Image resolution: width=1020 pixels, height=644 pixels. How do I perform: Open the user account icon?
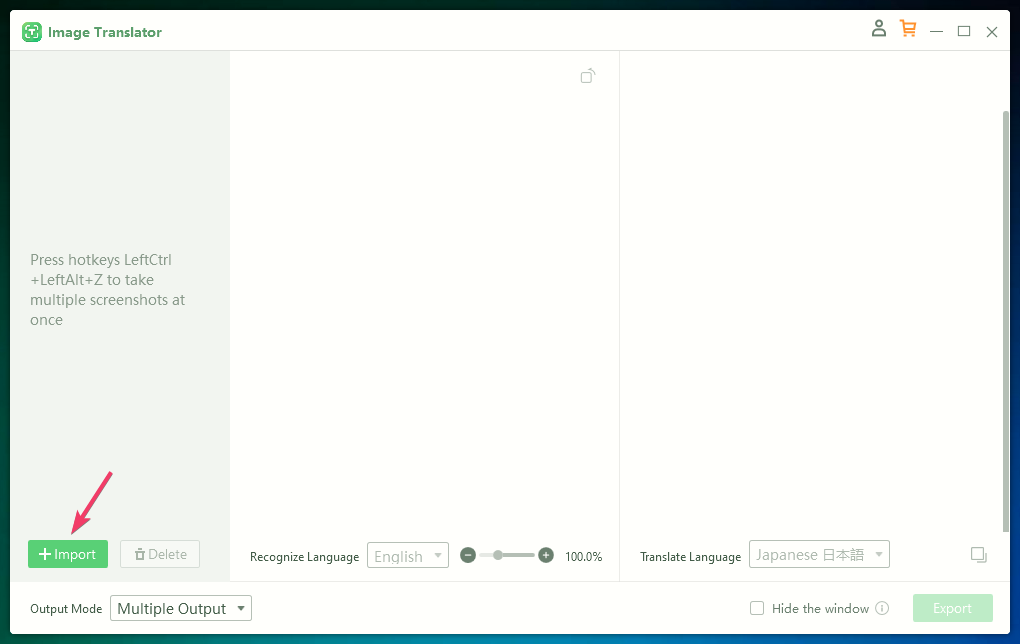879,29
